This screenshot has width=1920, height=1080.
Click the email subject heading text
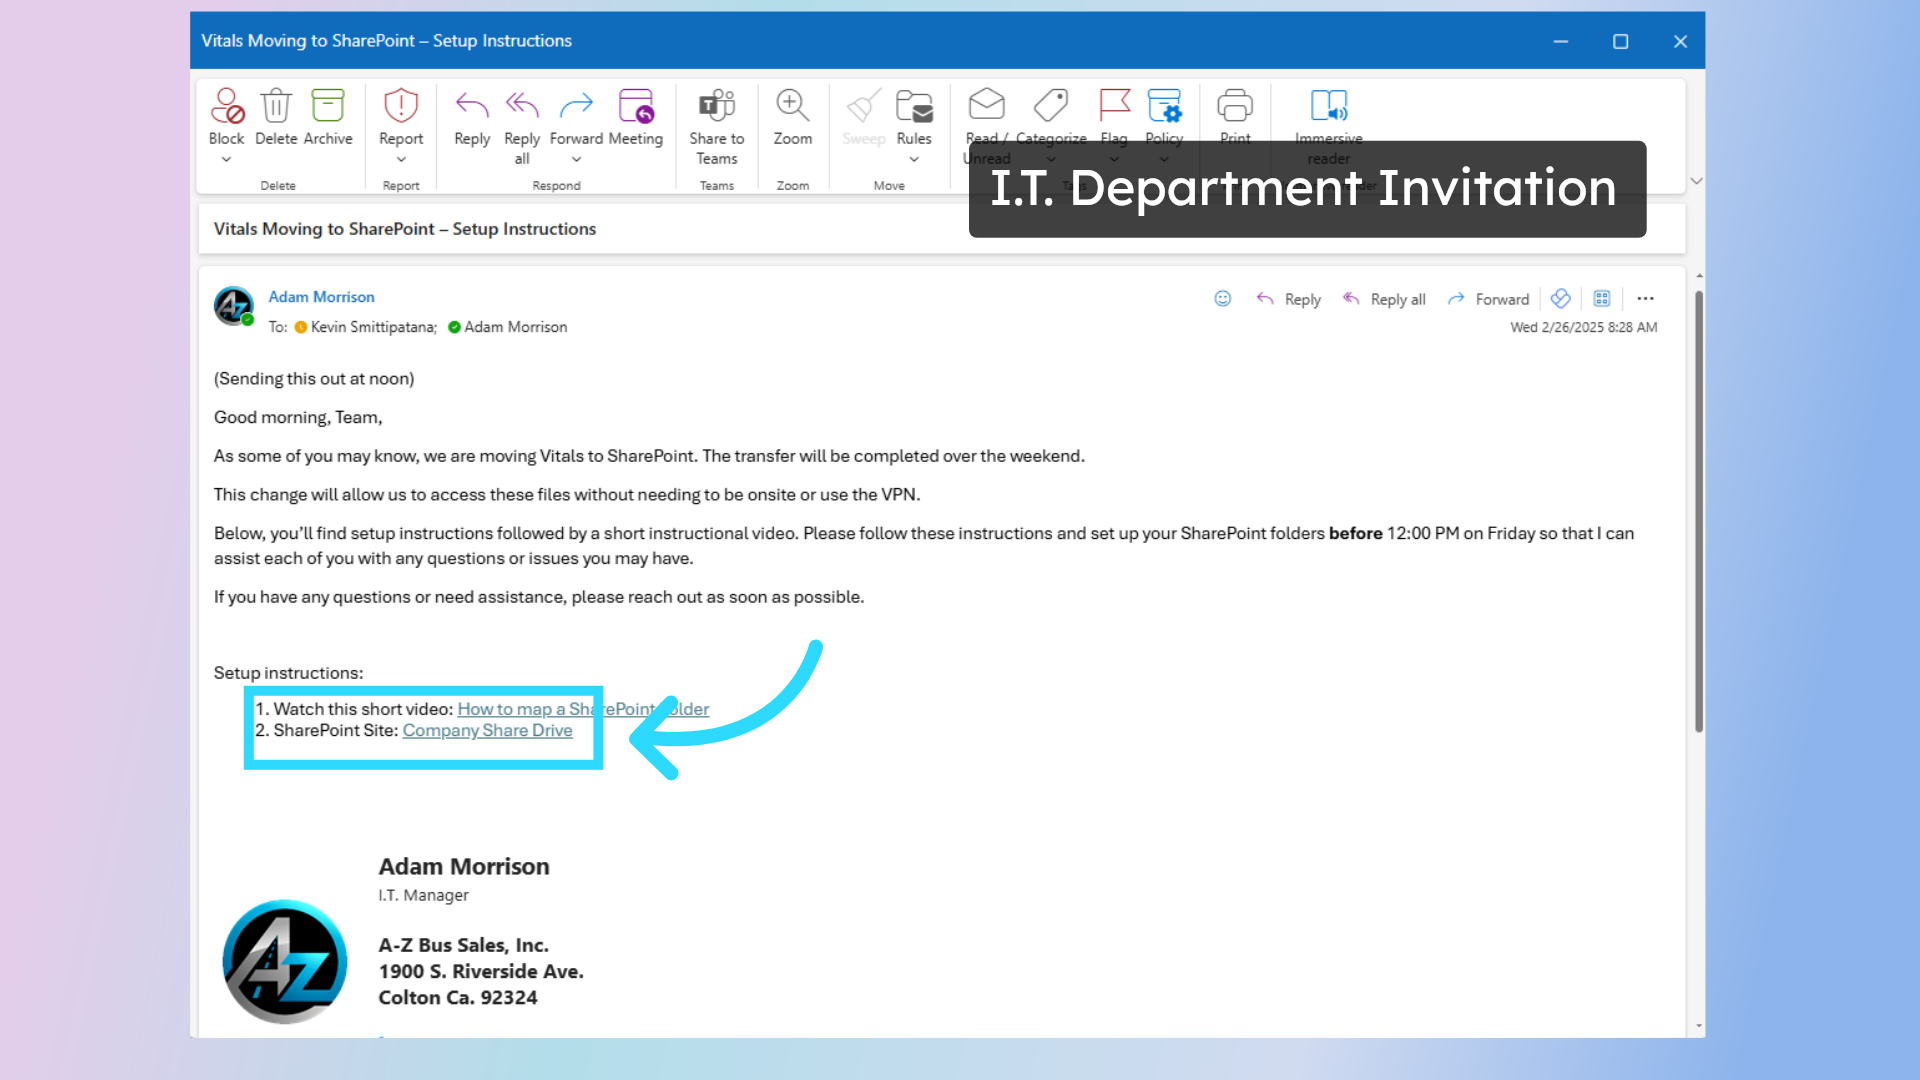(x=405, y=229)
